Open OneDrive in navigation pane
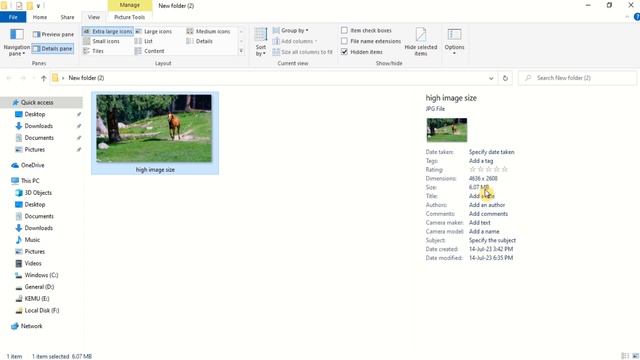This screenshot has height=360, width=640. (32, 165)
